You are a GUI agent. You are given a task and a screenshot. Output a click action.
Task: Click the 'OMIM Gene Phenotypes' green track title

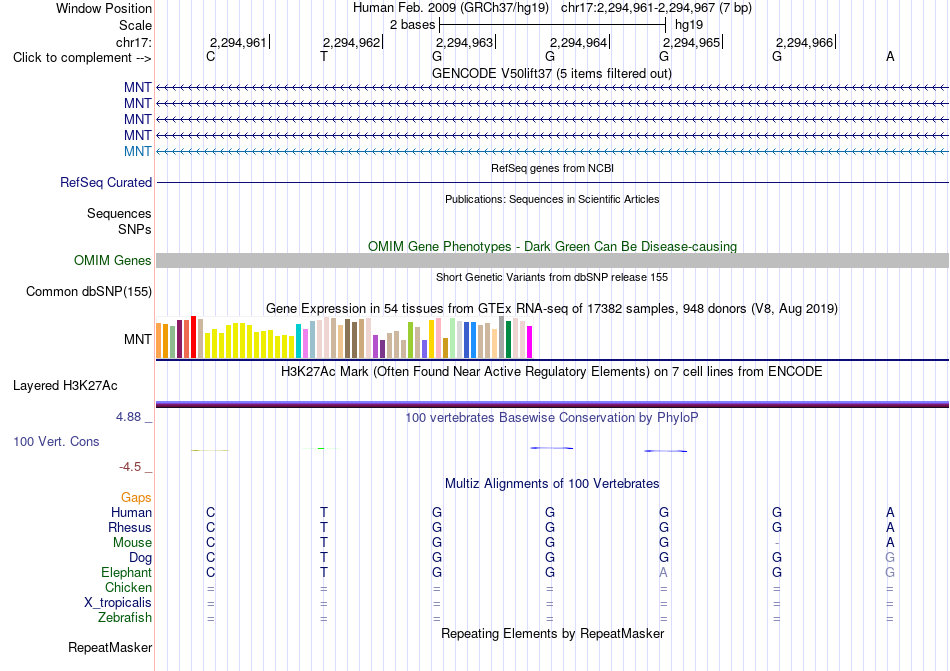point(552,246)
